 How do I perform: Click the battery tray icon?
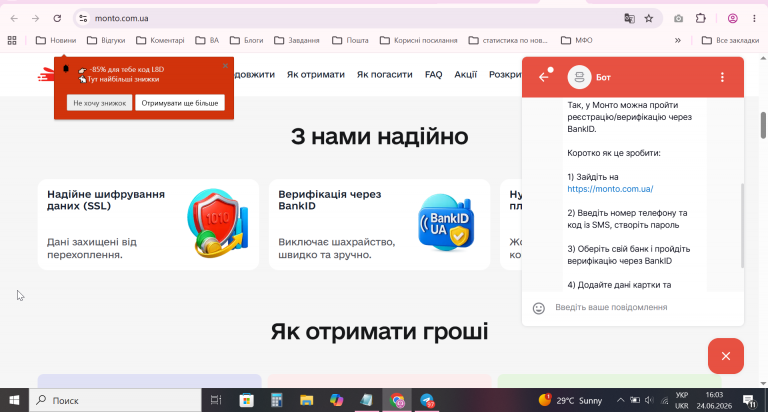pos(635,400)
